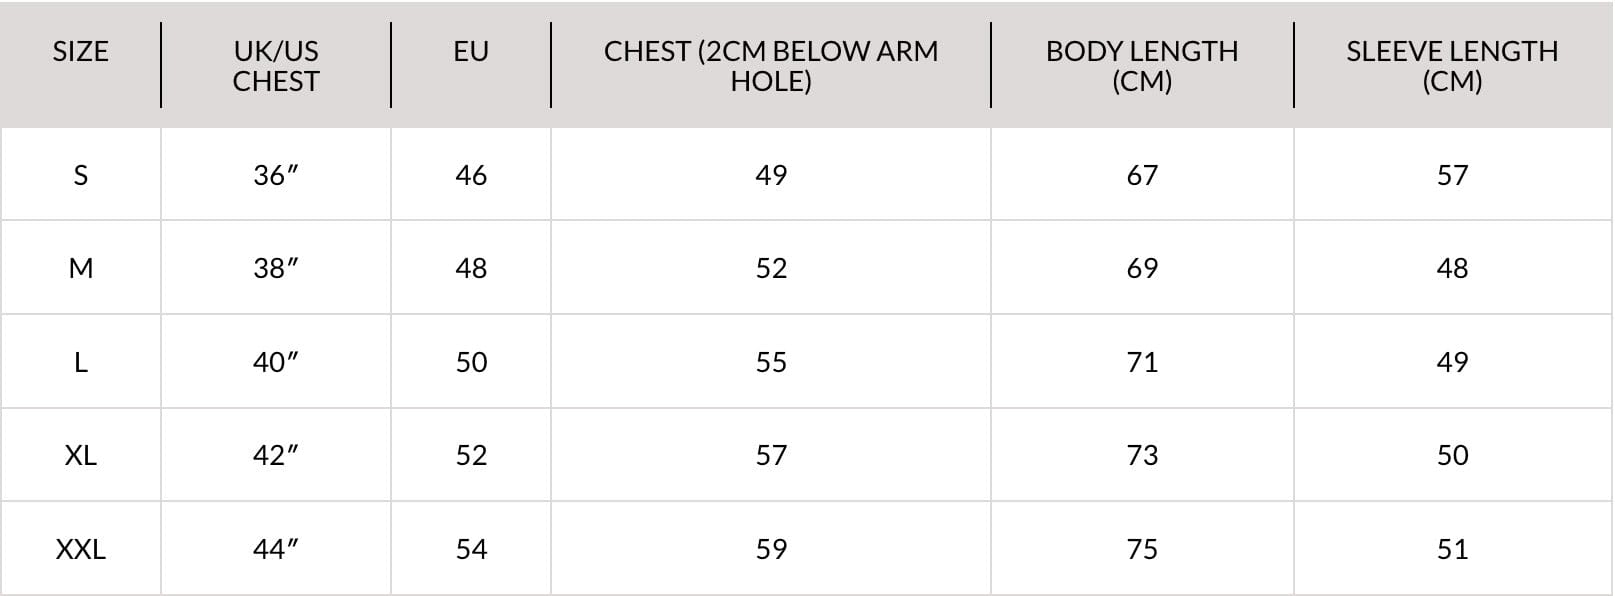Image resolution: width=1615 pixels, height=596 pixels.
Task: Click the size L row label
Action: 80,362
